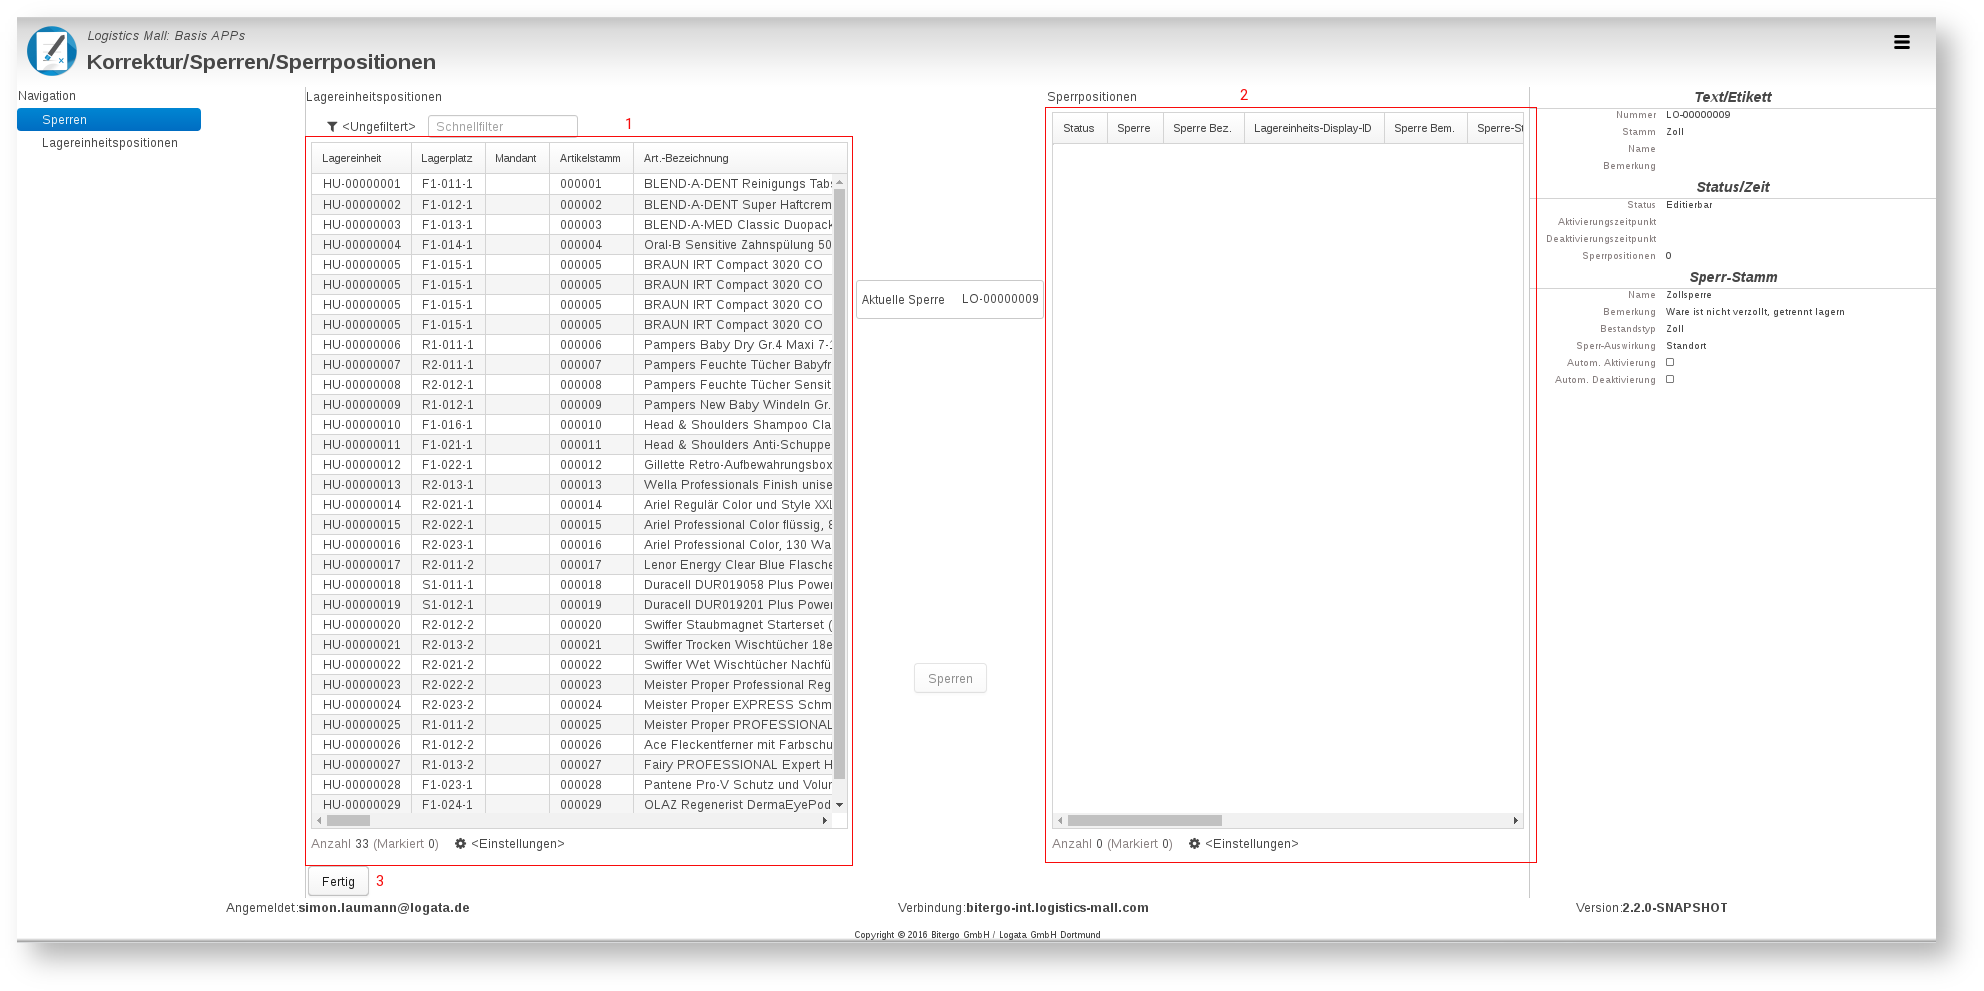Click the Aktuelle Sperre LO-00000009 field

(x=950, y=299)
